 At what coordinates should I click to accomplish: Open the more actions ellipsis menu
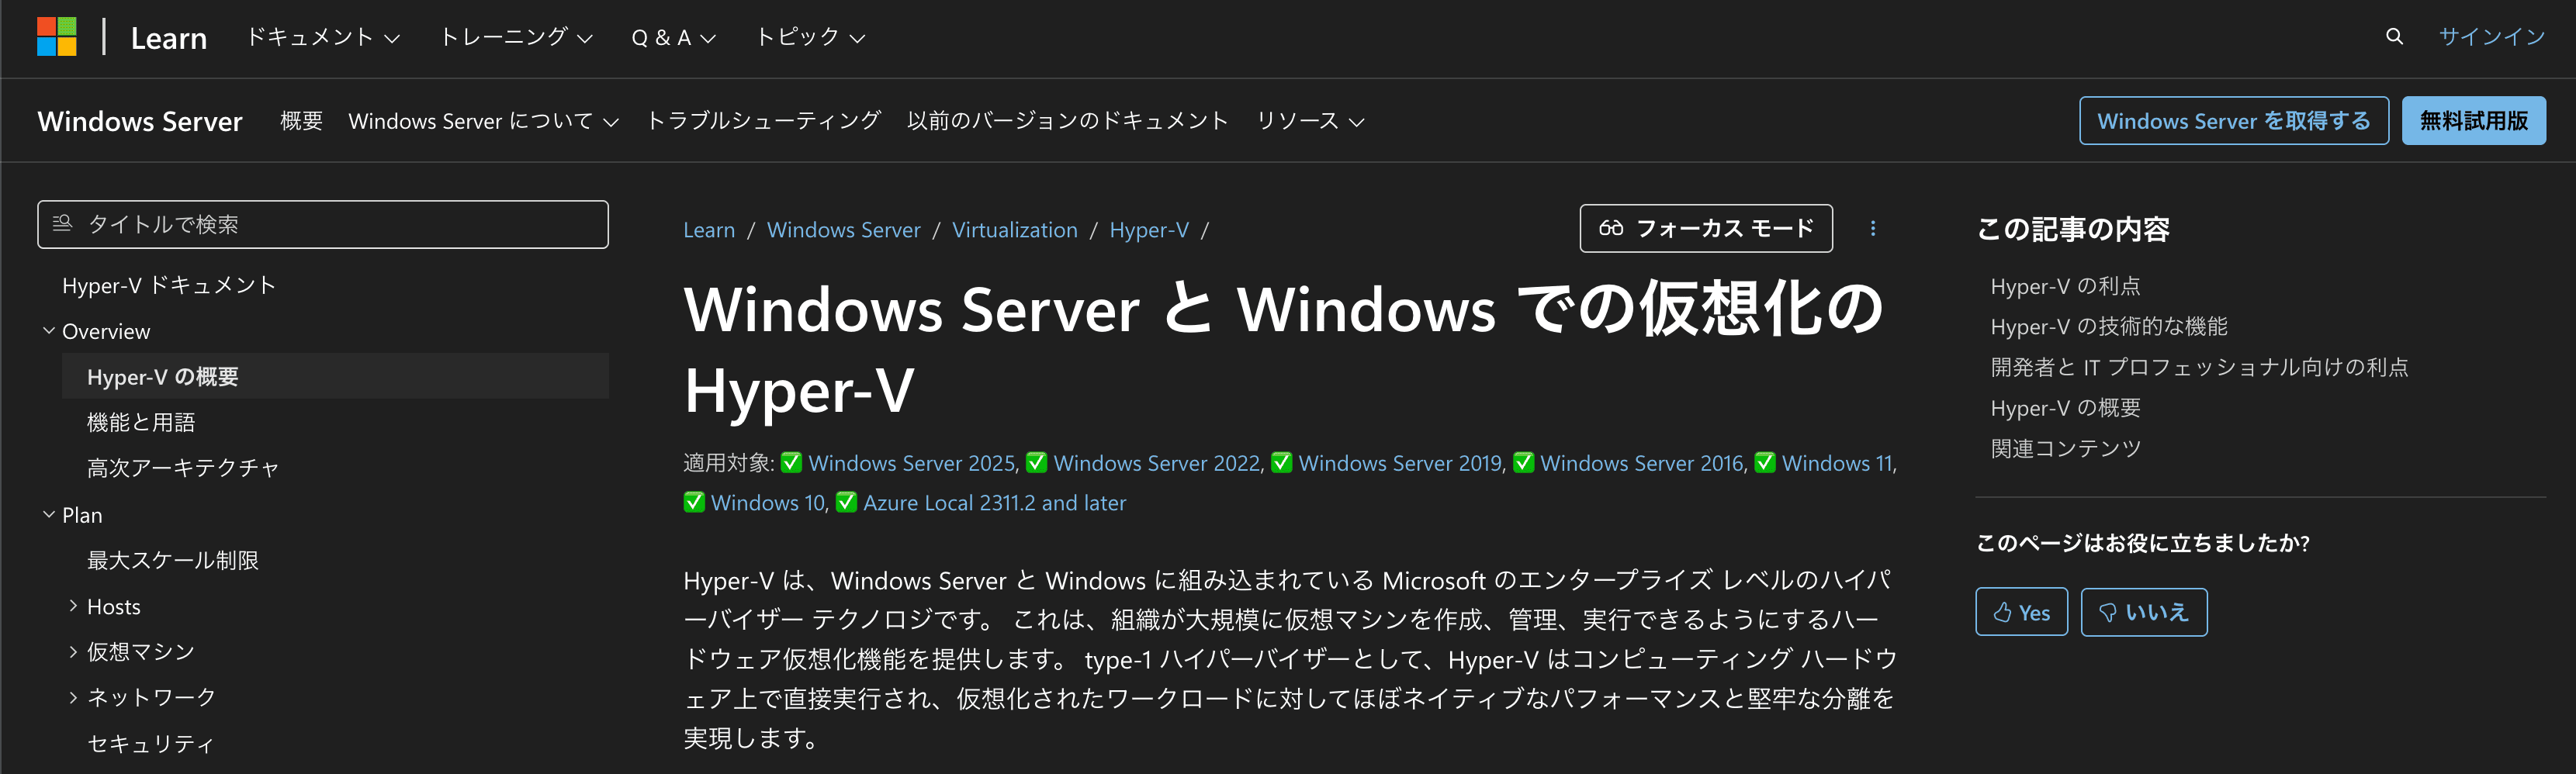coord(1872,228)
